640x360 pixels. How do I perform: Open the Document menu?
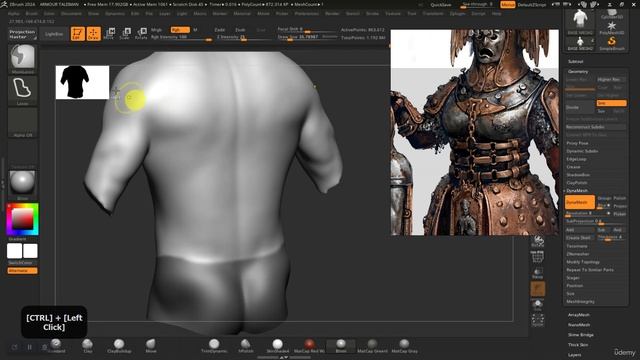pyautogui.click(x=71, y=13)
